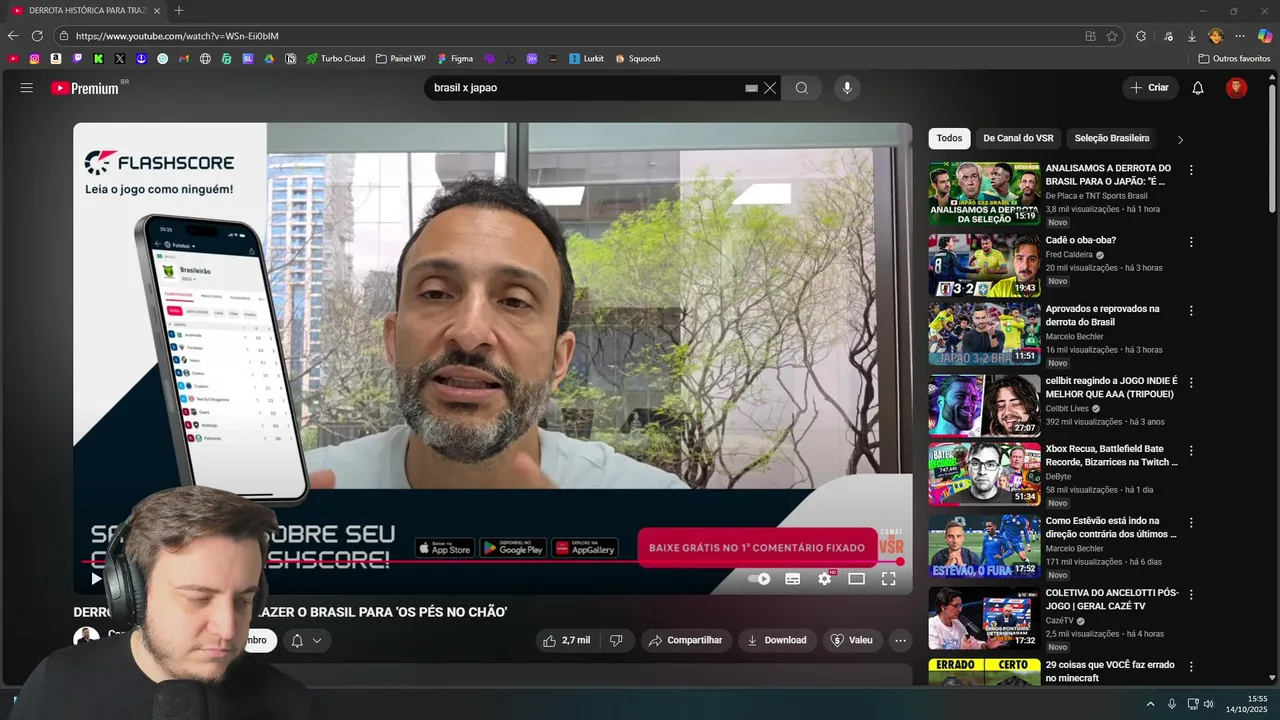Screen dimensions: 1280x720
Task: Open the X (Twitter) bookmark icon
Action: 119,59
